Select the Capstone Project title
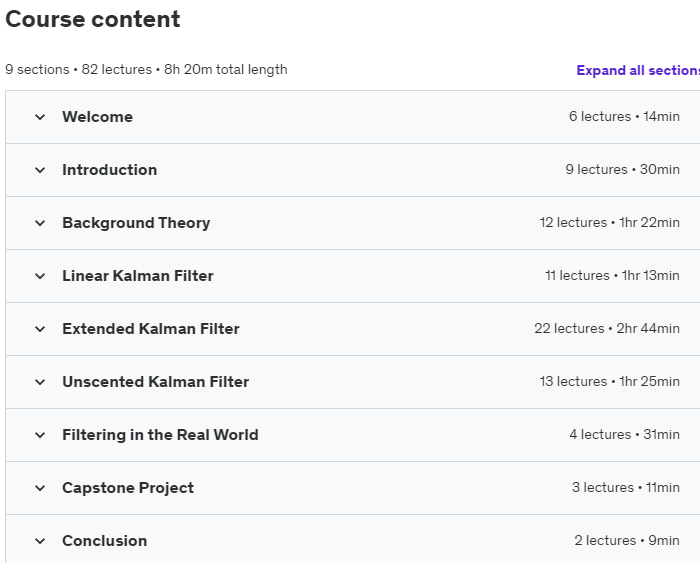Screen dimensions: 700x563 pos(128,488)
